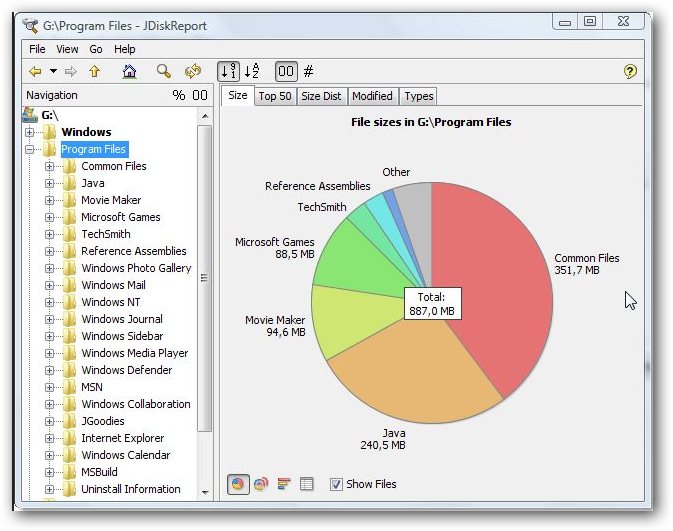Select Uninstall Information folder
This screenshot has height=531, width=673.
point(130,489)
